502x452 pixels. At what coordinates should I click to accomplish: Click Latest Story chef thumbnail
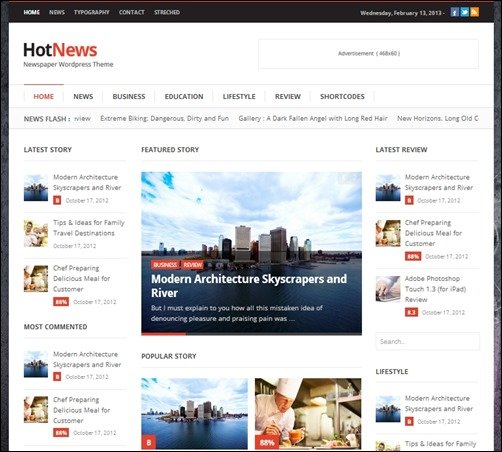point(36,279)
